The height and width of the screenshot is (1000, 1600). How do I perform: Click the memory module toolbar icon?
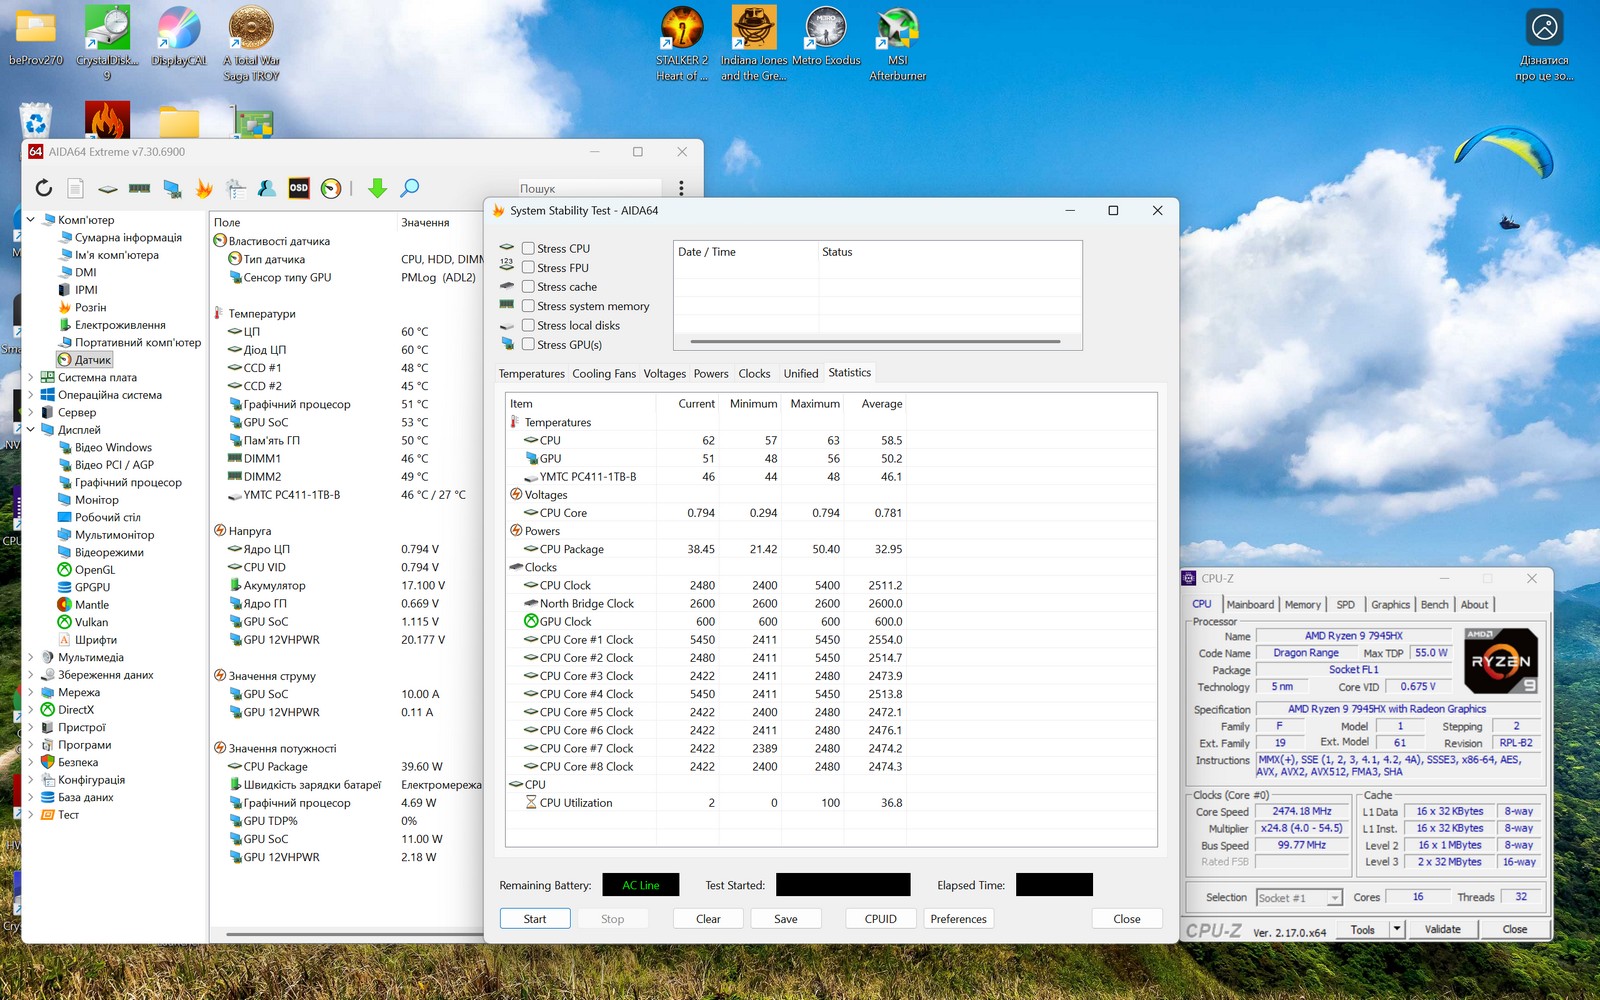pyautogui.click(x=140, y=188)
